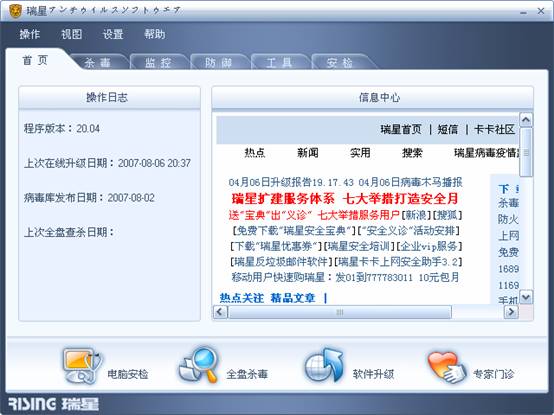Open the 04月06日升级报告19.17.43 link
This screenshot has height=415, width=554.
[x=291, y=182]
